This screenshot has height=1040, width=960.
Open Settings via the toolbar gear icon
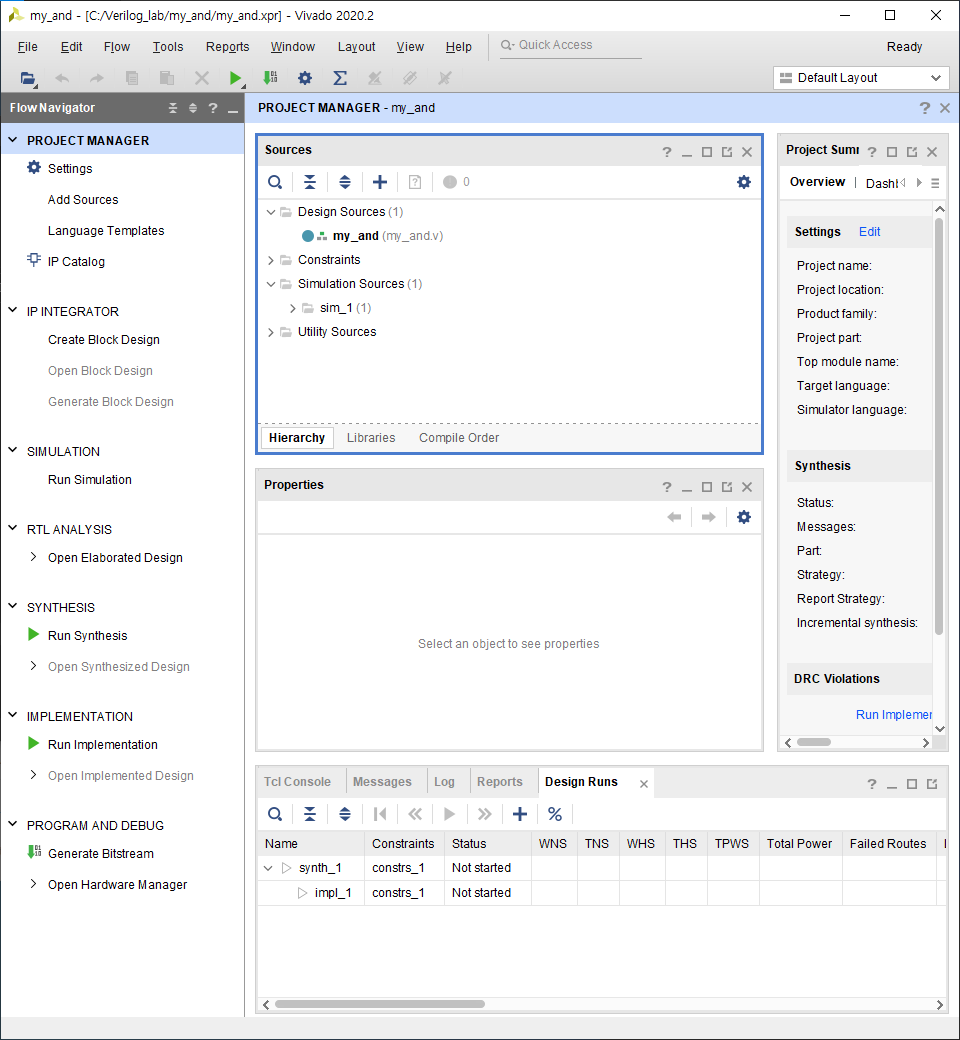click(305, 78)
